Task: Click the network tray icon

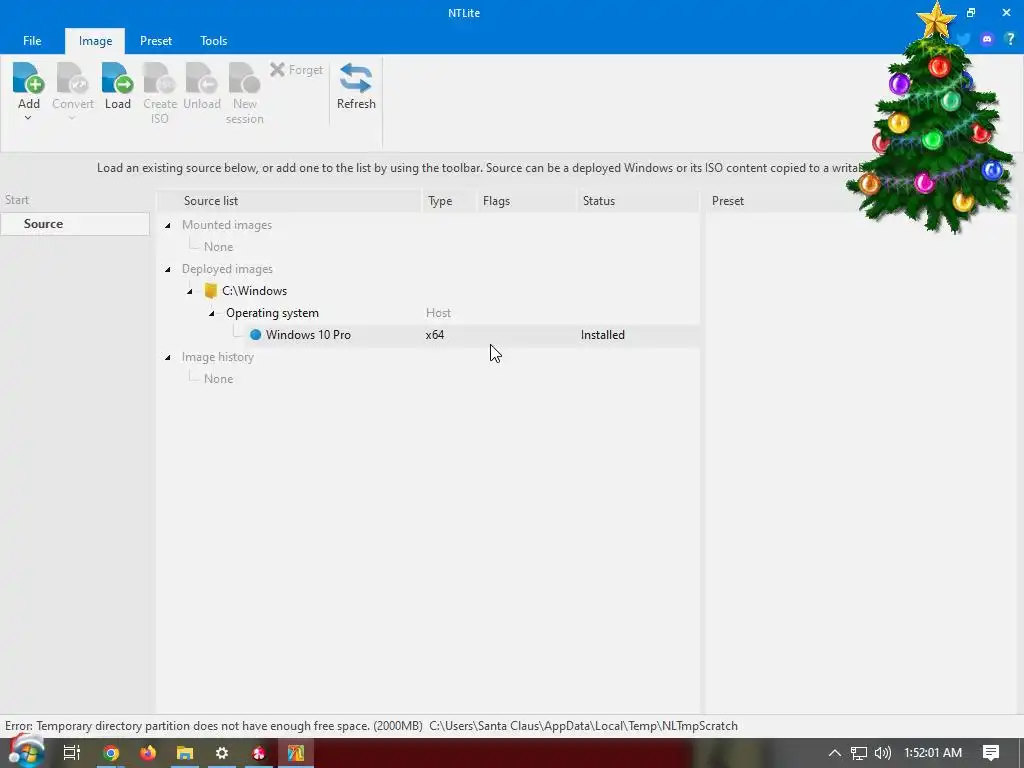Action: click(x=858, y=753)
